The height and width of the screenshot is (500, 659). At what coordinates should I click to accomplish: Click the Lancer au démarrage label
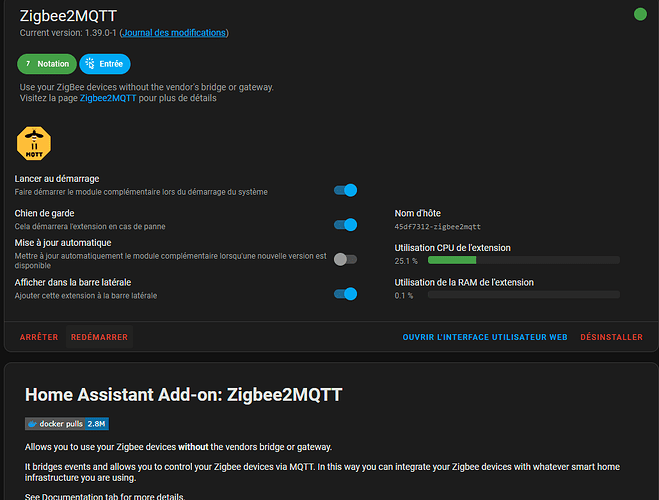[57, 179]
